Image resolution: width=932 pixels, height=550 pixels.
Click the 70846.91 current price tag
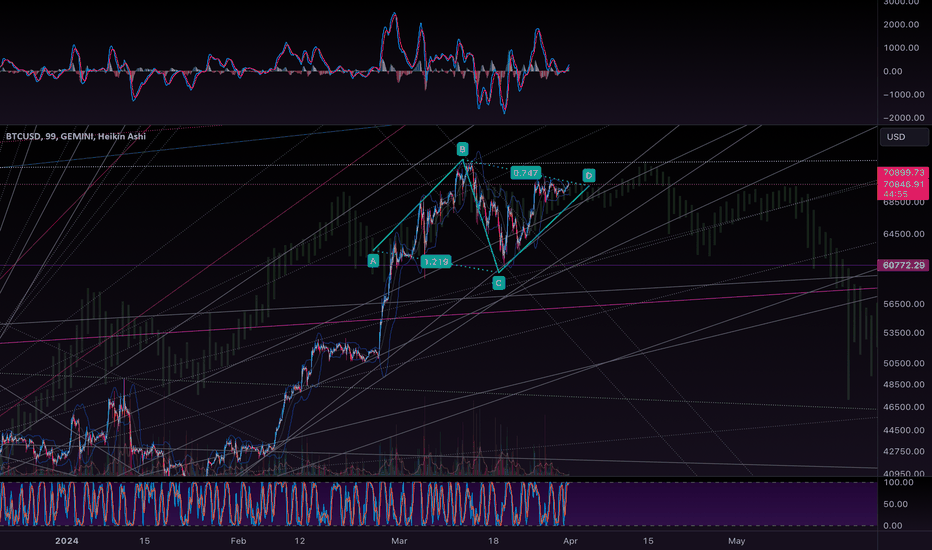pyautogui.click(x=903, y=184)
